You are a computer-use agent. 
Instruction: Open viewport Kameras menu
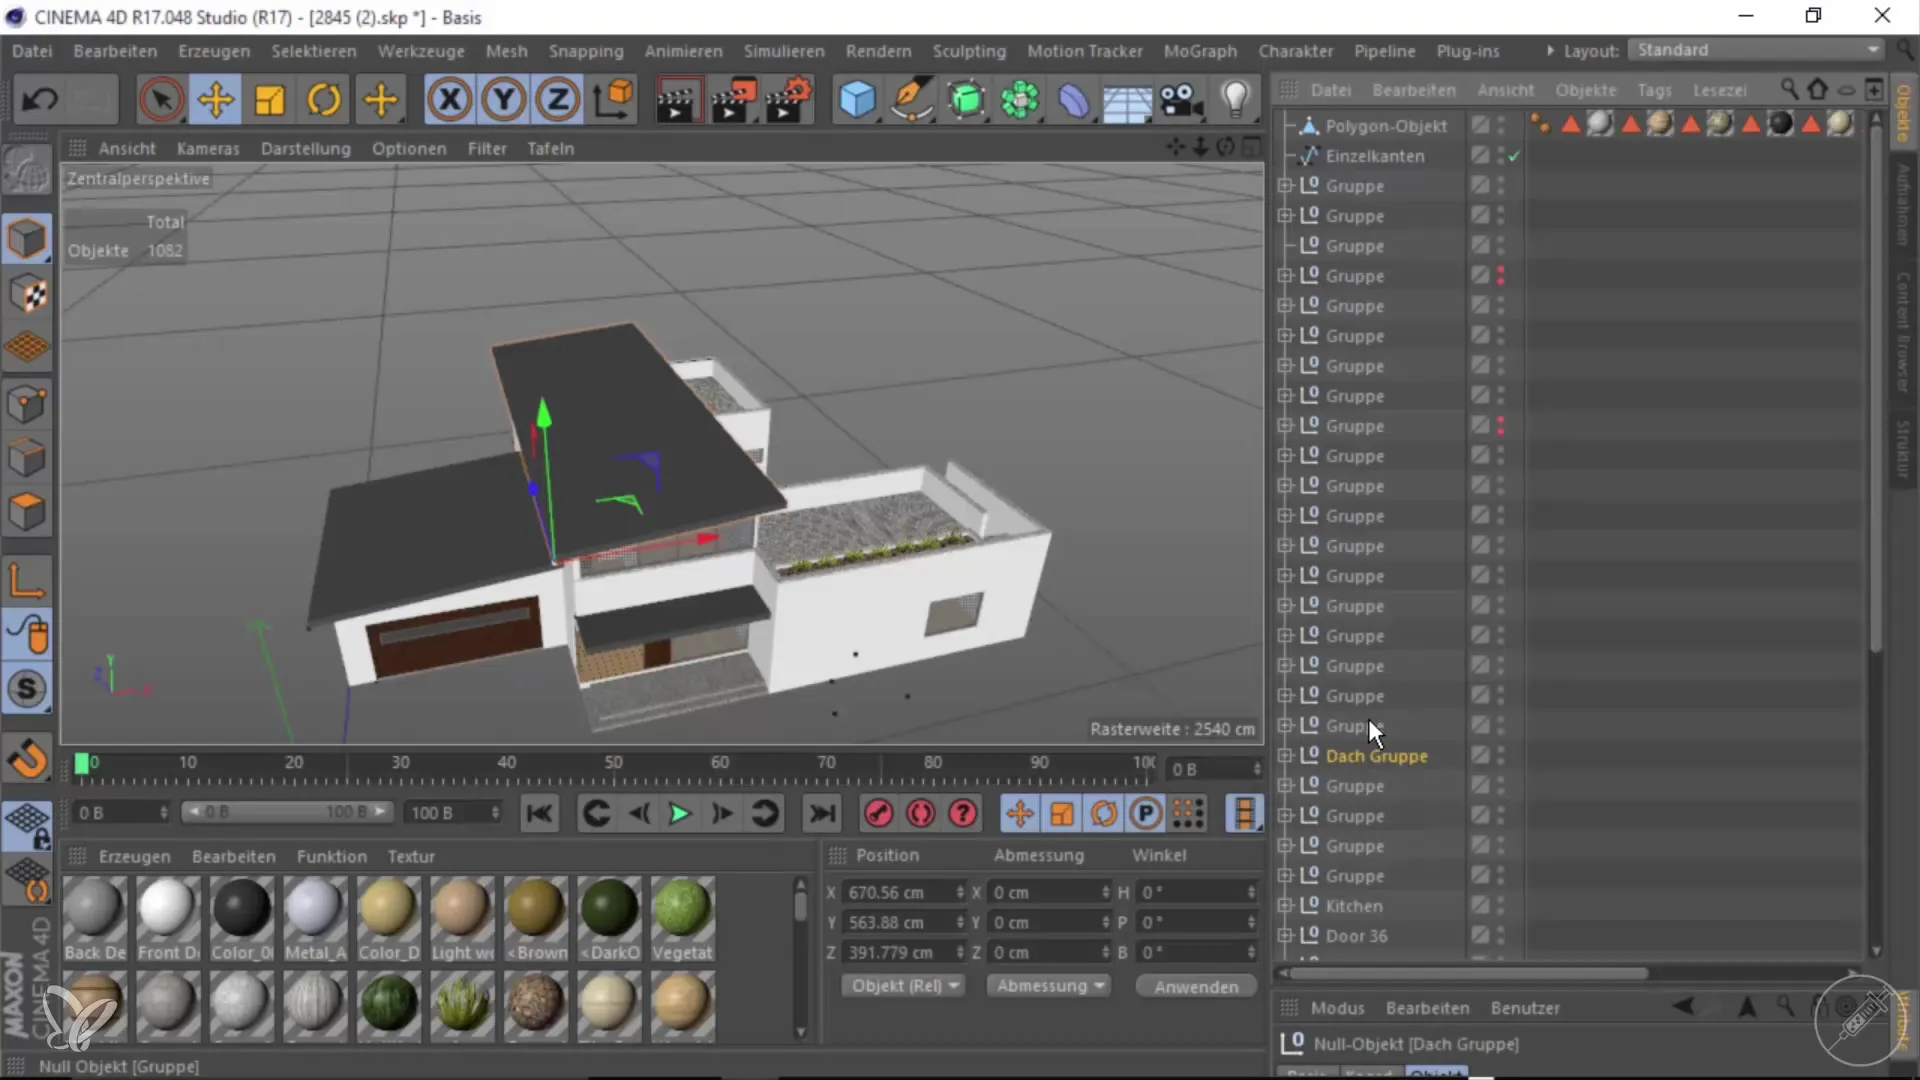[208, 148]
